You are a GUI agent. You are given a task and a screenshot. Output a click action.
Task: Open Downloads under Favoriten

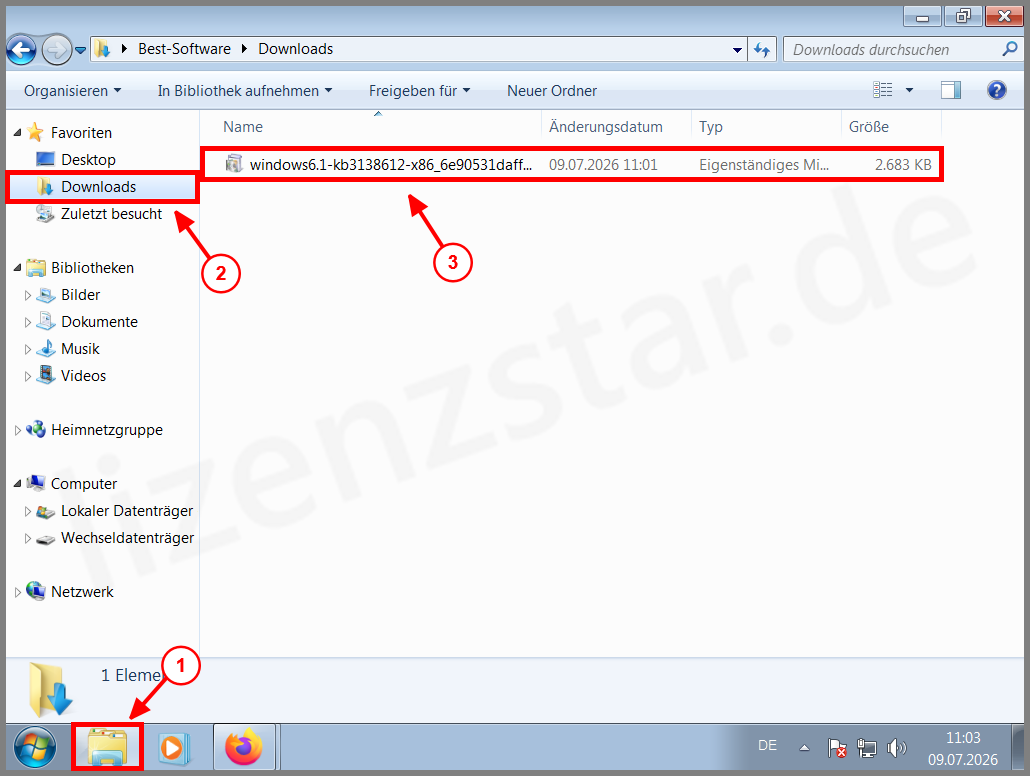pos(99,187)
